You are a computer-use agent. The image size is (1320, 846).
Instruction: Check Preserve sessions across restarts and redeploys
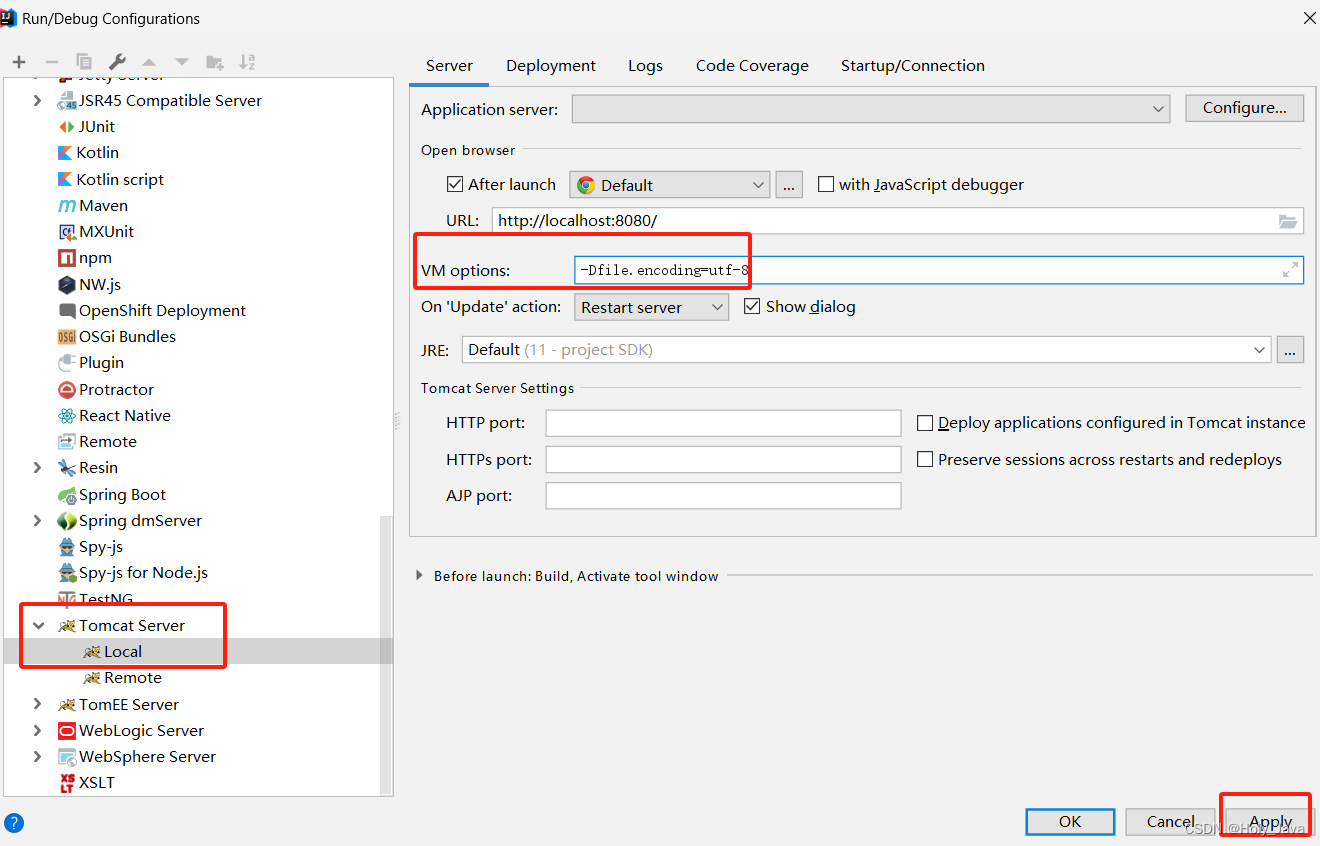click(925, 460)
